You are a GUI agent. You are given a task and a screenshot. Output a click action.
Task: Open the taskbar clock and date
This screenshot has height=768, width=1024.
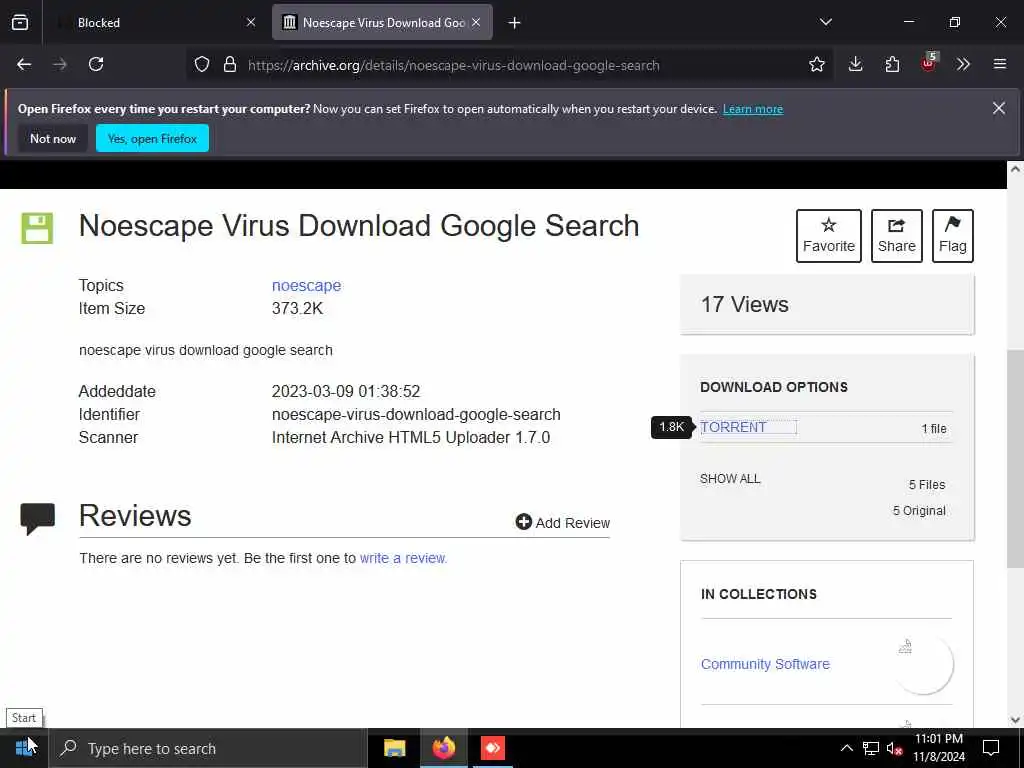coord(938,748)
